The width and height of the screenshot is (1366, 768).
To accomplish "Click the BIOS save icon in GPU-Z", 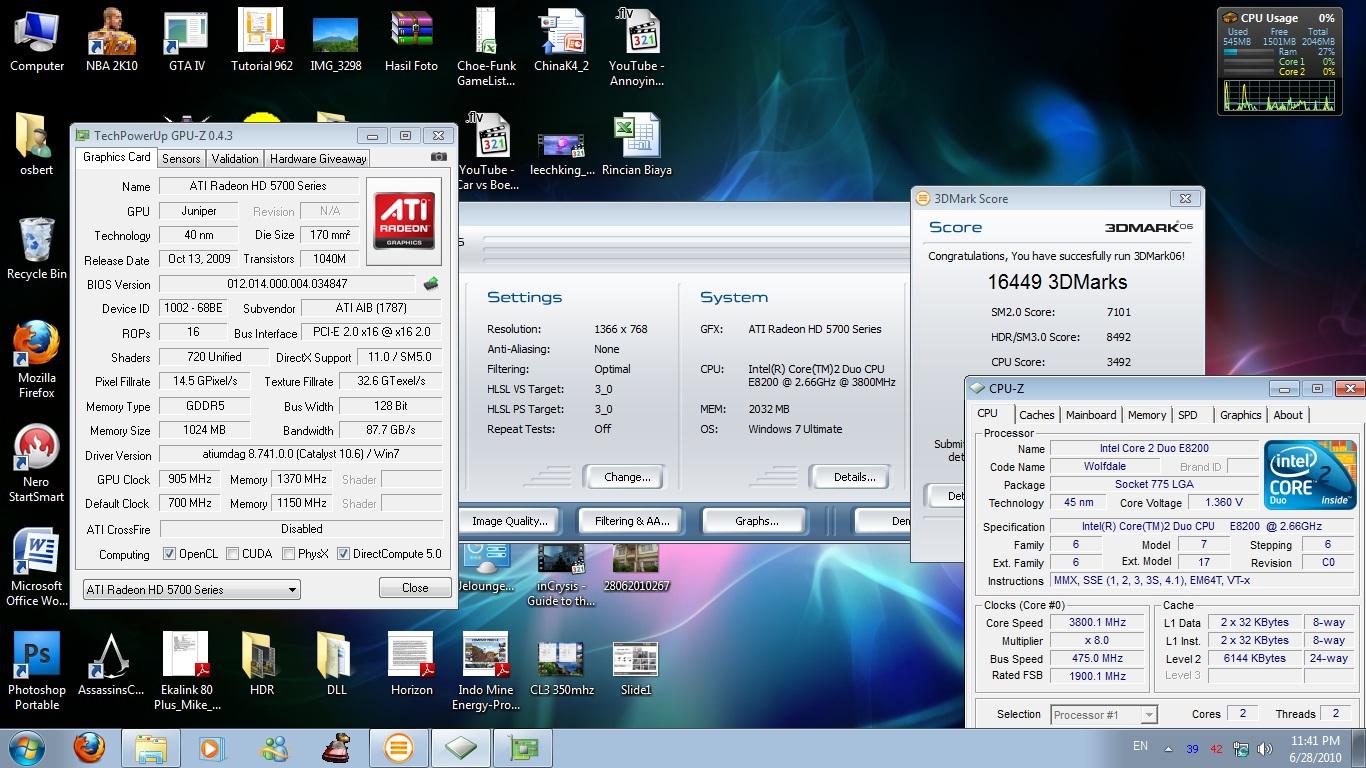I will click(x=431, y=284).
